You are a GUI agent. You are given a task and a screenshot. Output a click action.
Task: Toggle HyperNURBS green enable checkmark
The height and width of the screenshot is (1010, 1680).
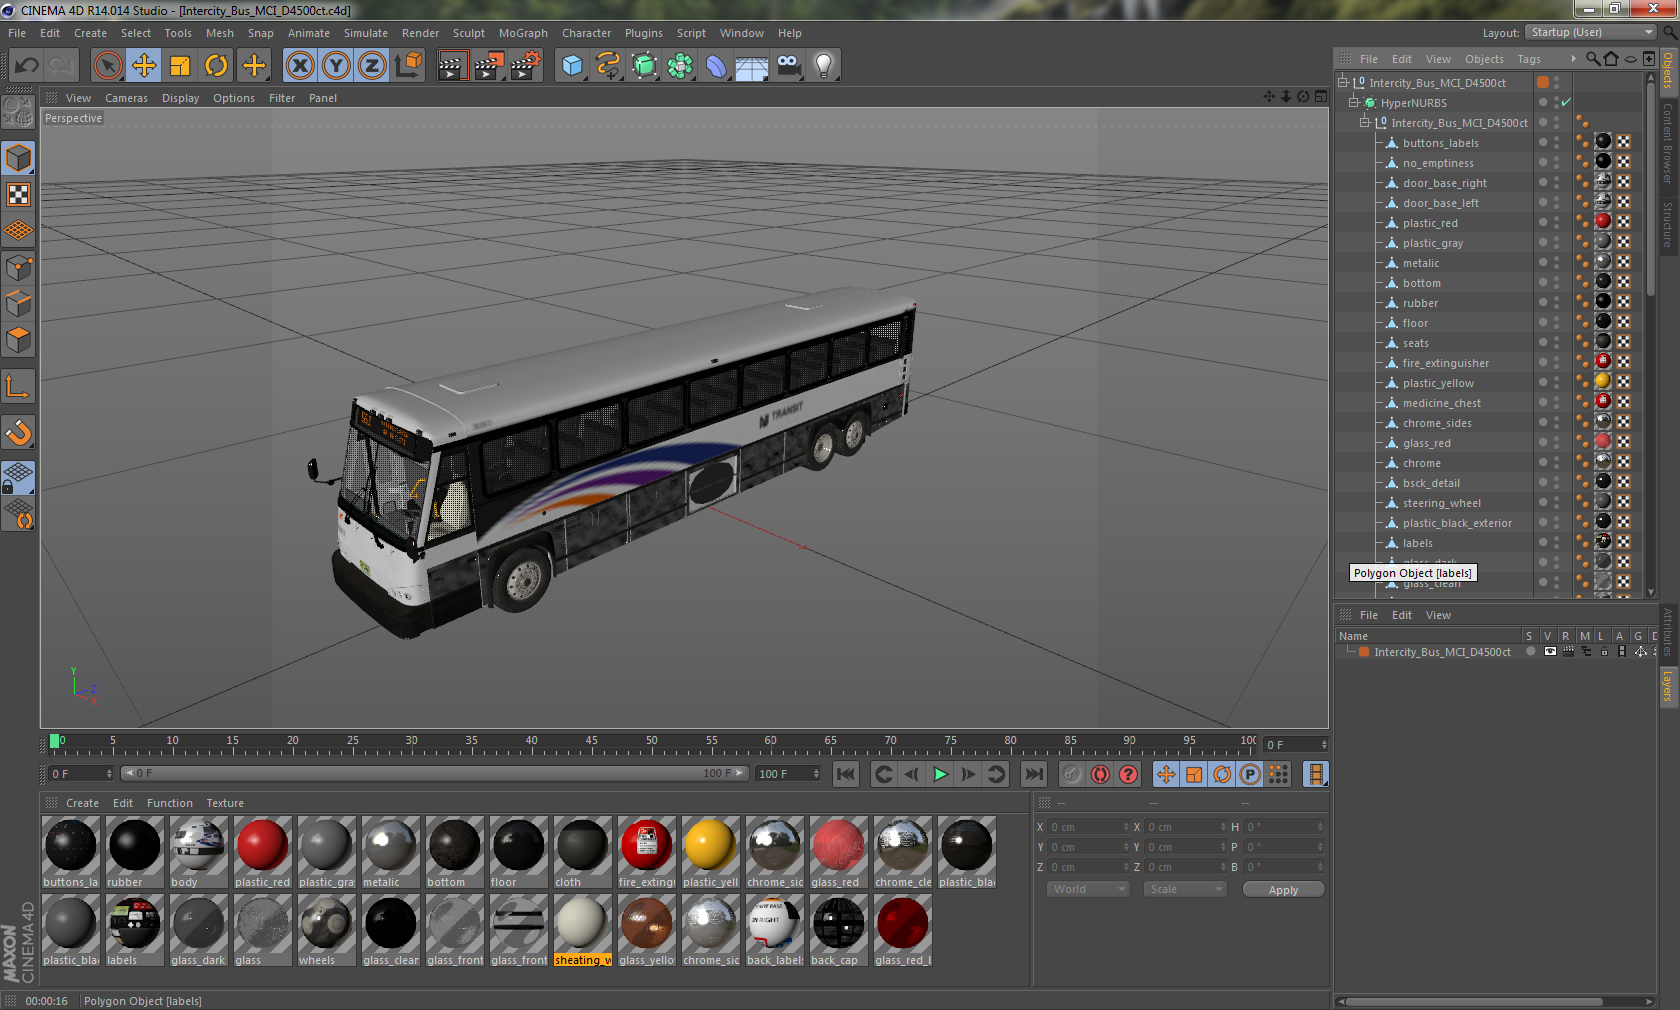1566,102
